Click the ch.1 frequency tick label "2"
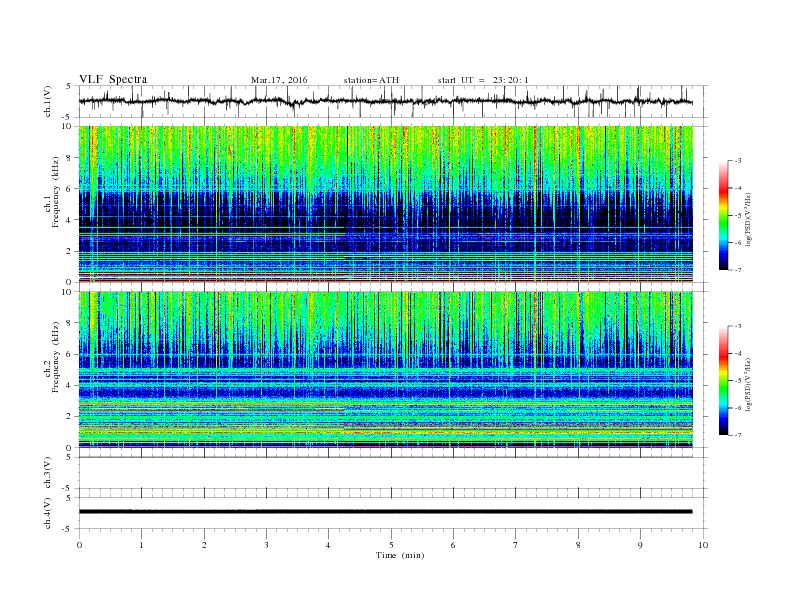The image size is (792, 612). [x=69, y=251]
